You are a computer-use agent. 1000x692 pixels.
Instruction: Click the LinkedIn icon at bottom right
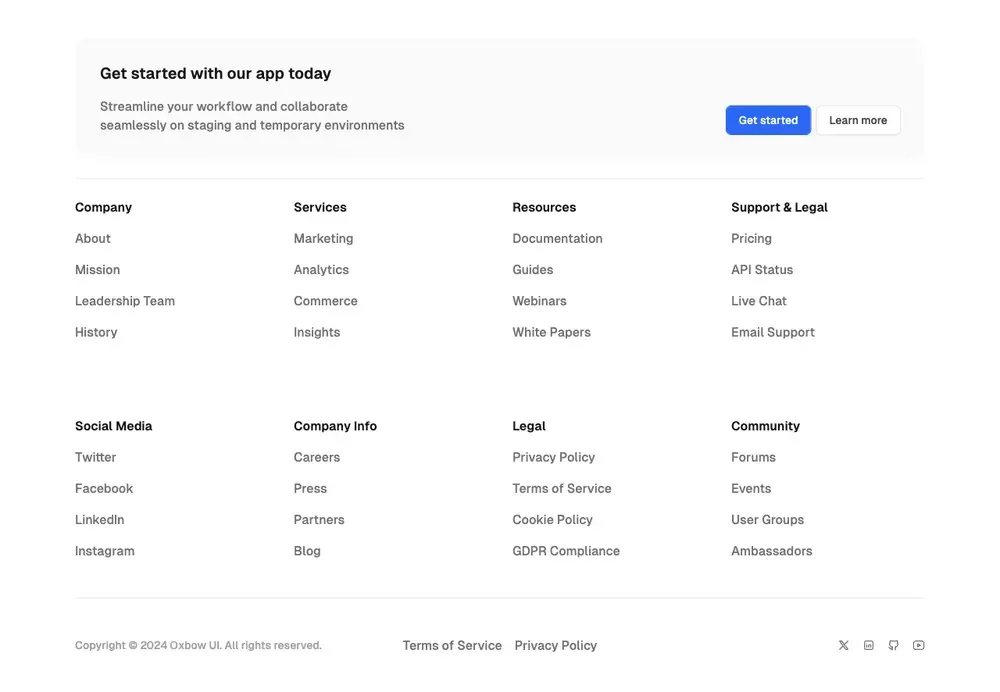coord(868,645)
